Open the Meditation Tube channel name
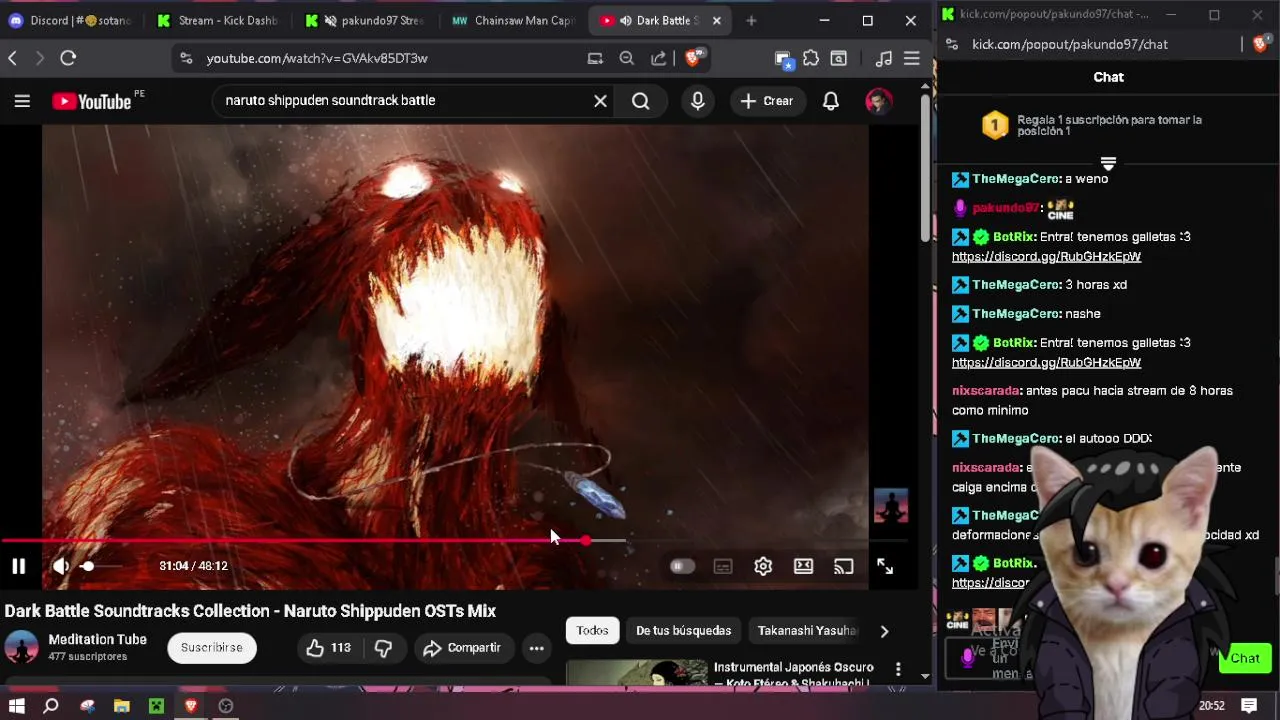Image resolution: width=1280 pixels, height=720 pixels. 98,640
